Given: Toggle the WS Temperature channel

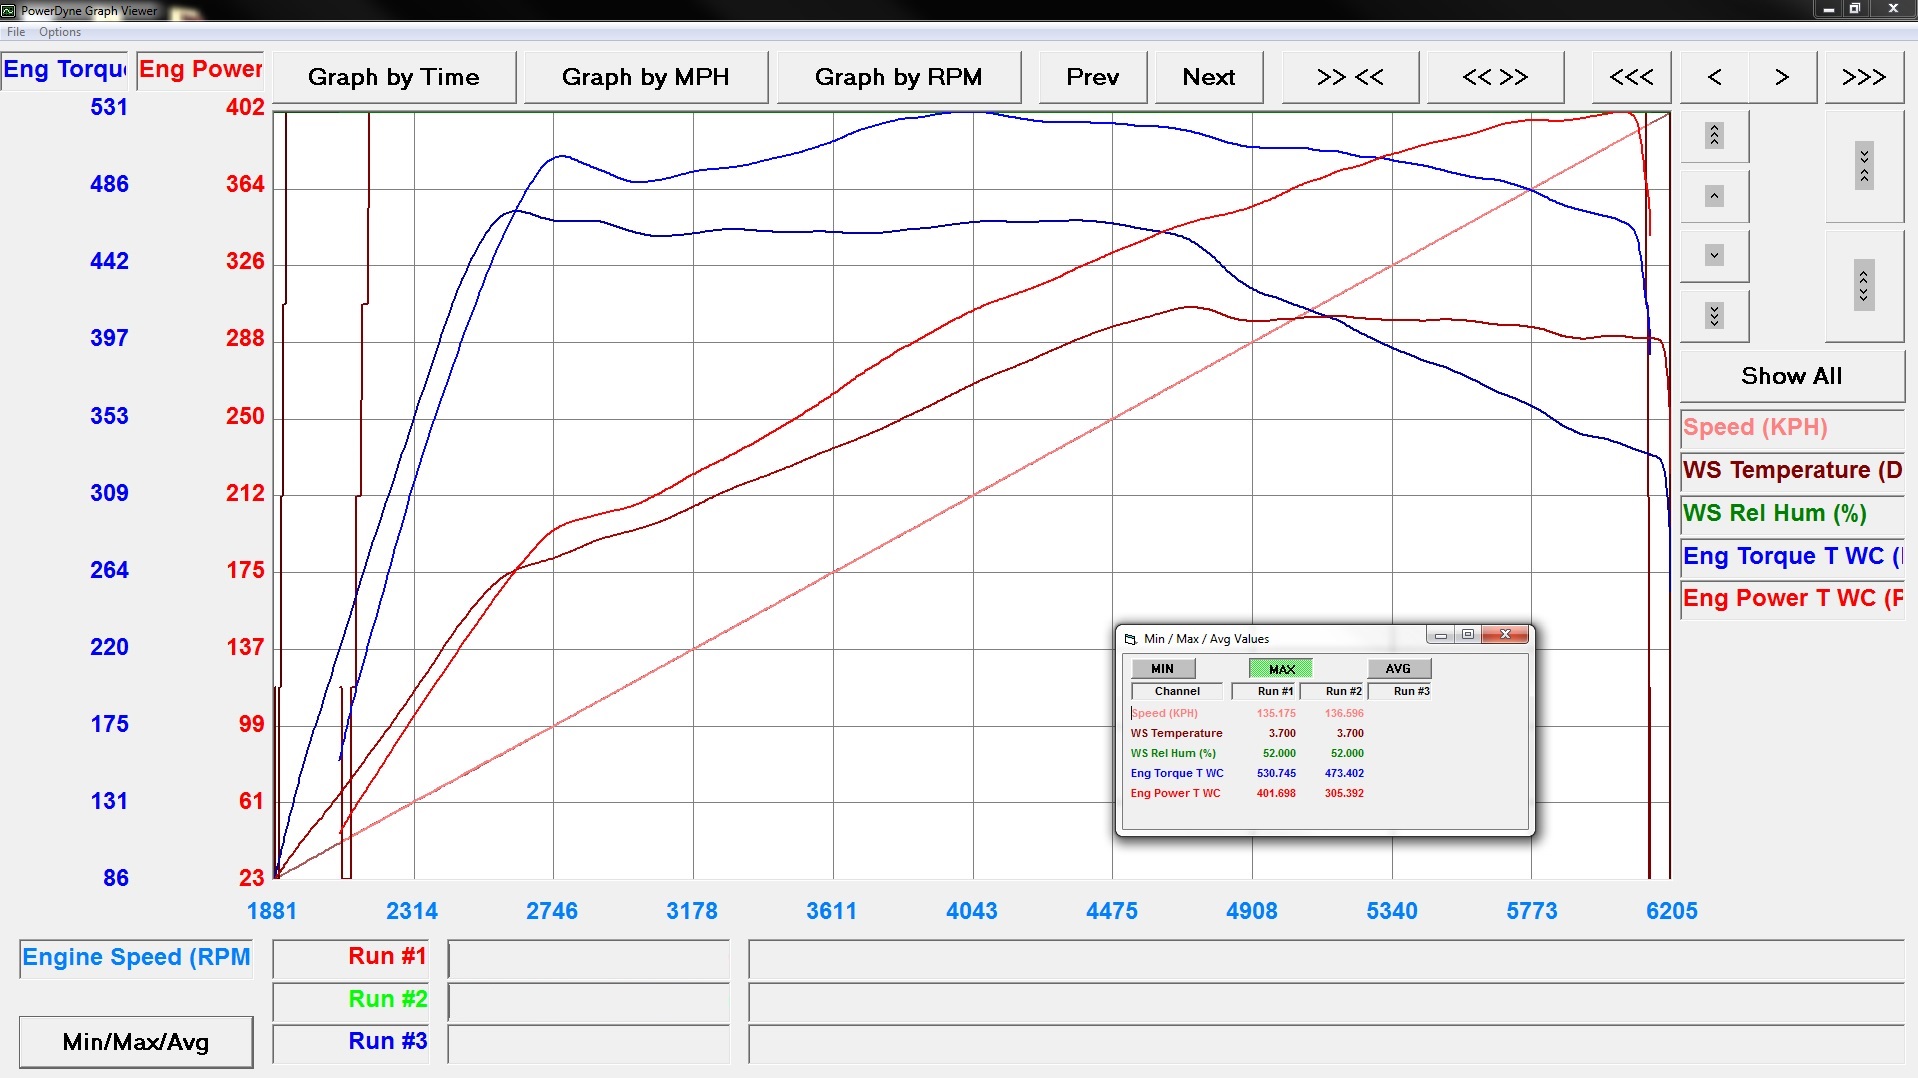Looking at the screenshot, I should 1792,471.
